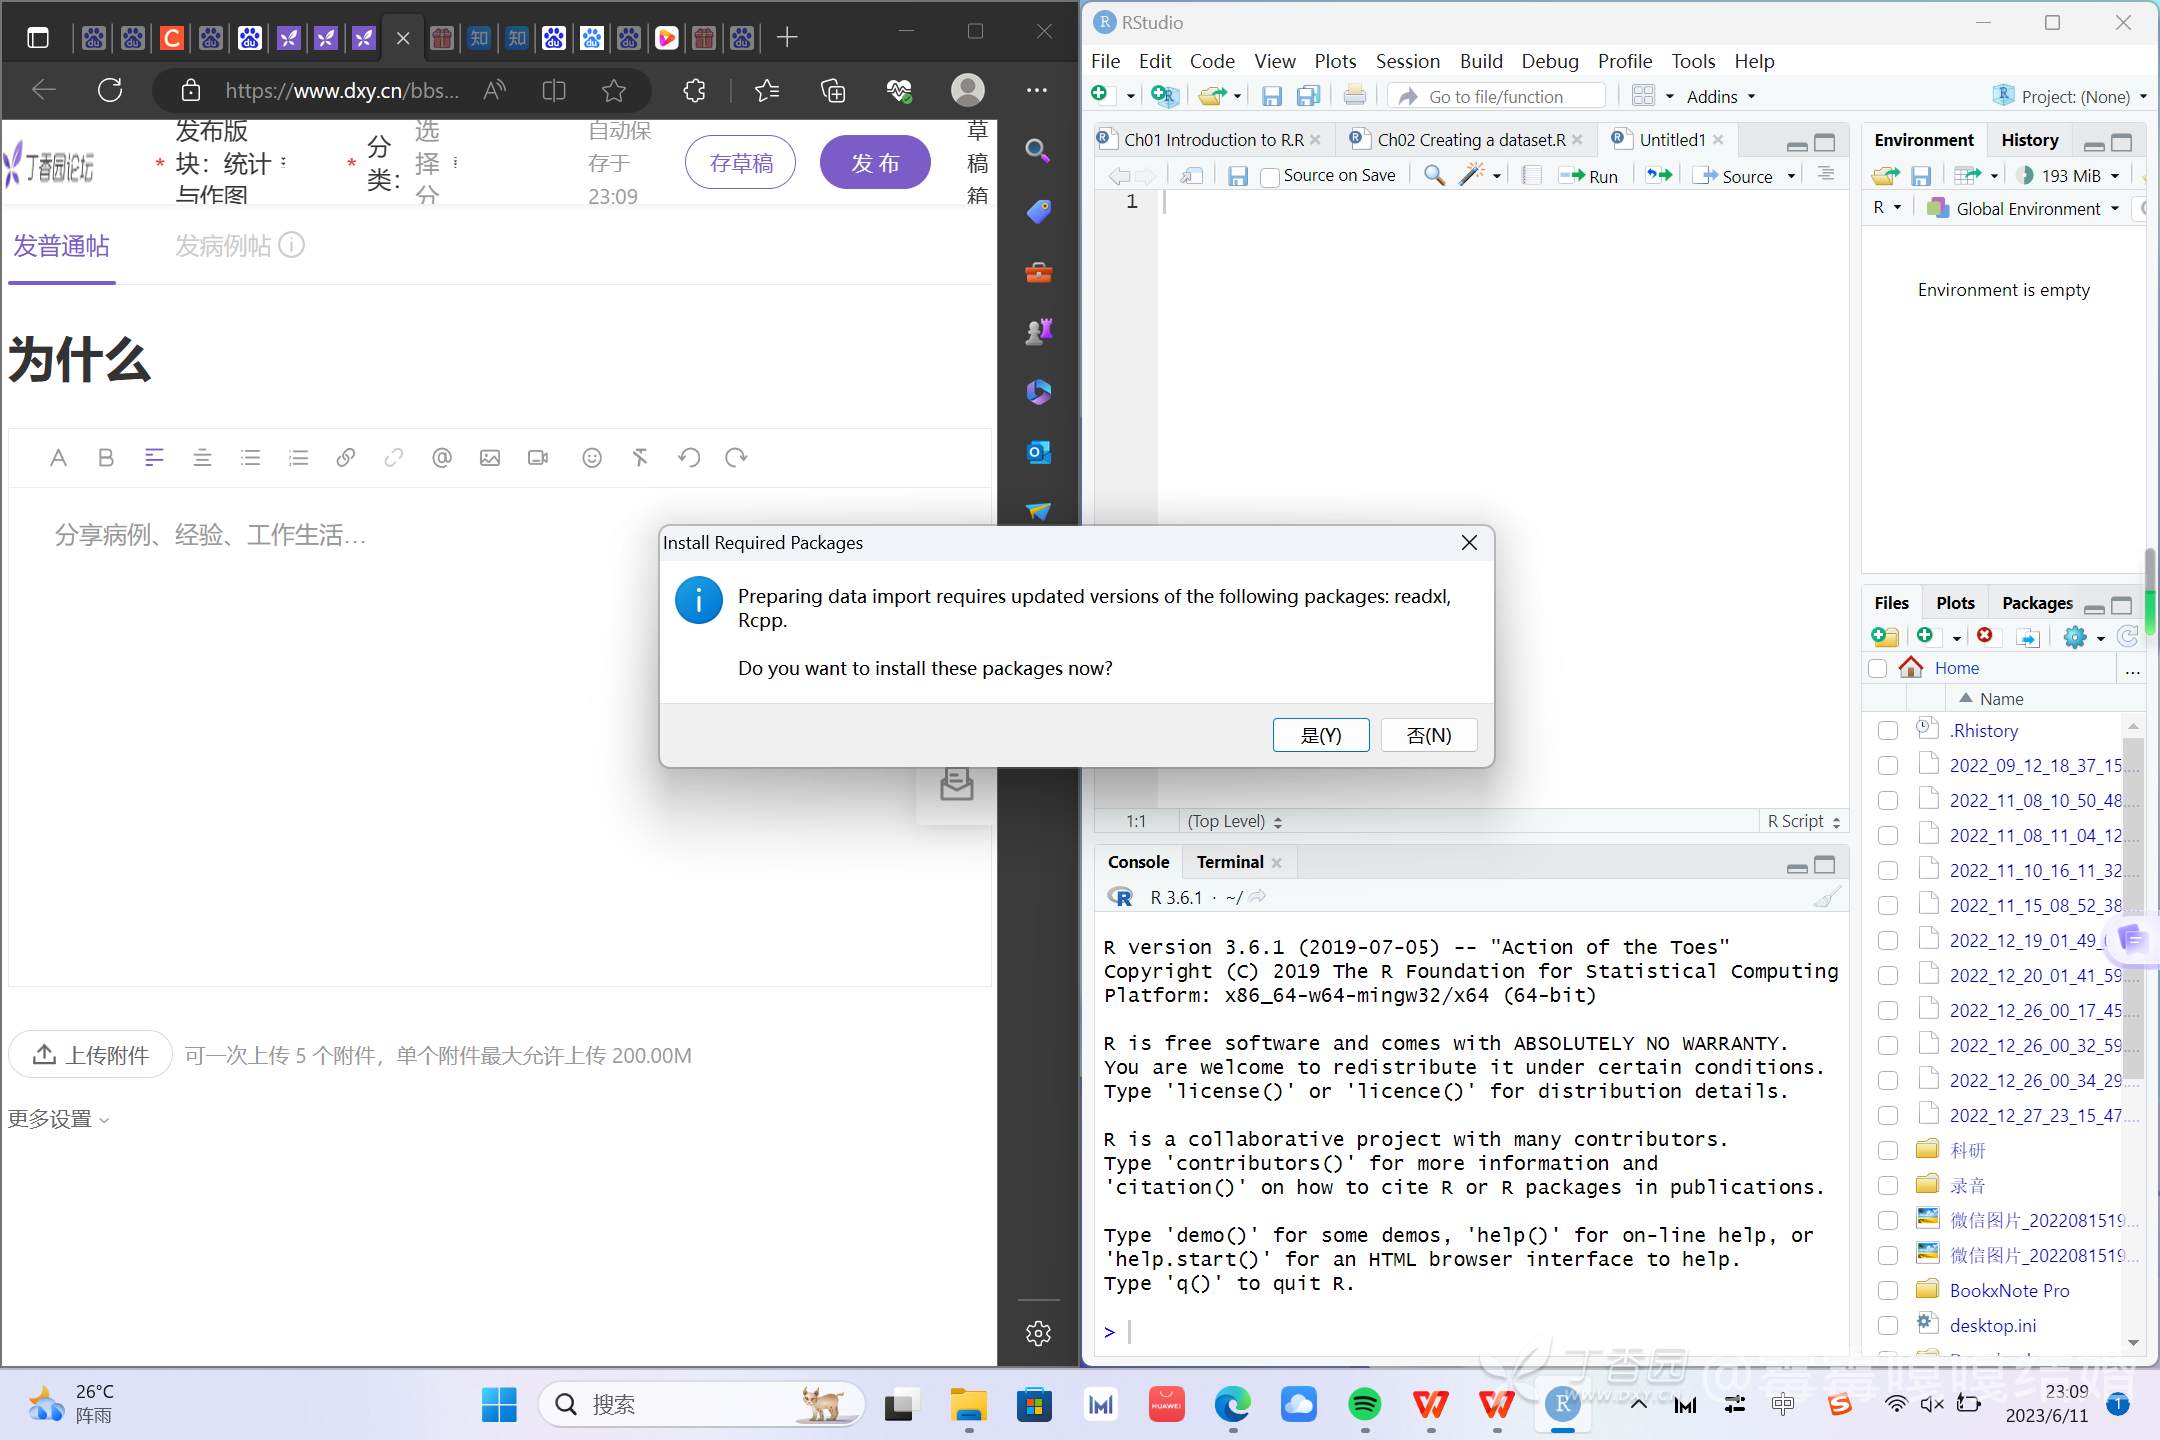Toggle Source on Save checkbox
Viewport: 2160px width, 1440px height.
point(1270,177)
